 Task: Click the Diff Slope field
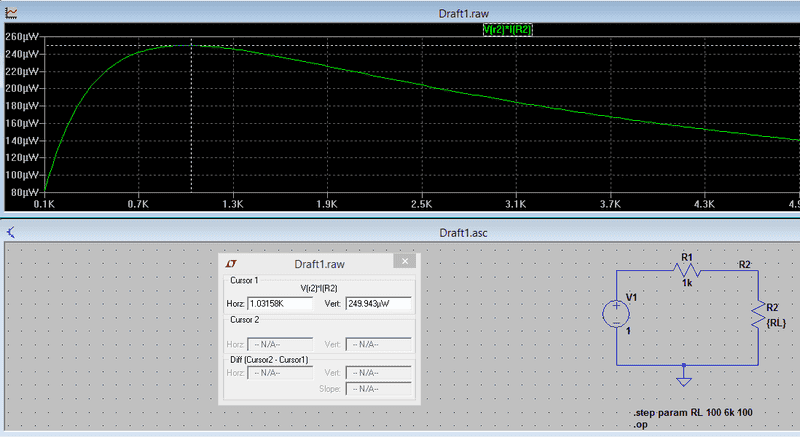pyautogui.click(x=378, y=388)
